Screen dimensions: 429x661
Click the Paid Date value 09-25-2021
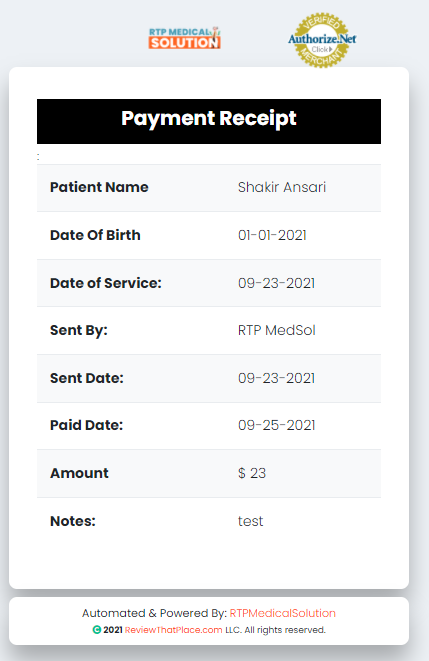click(x=276, y=425)
